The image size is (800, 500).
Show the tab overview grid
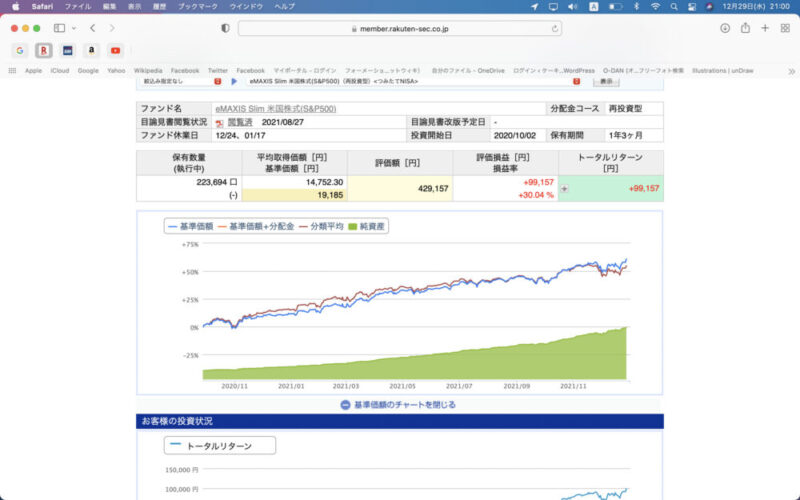click(x=785, y=28)
